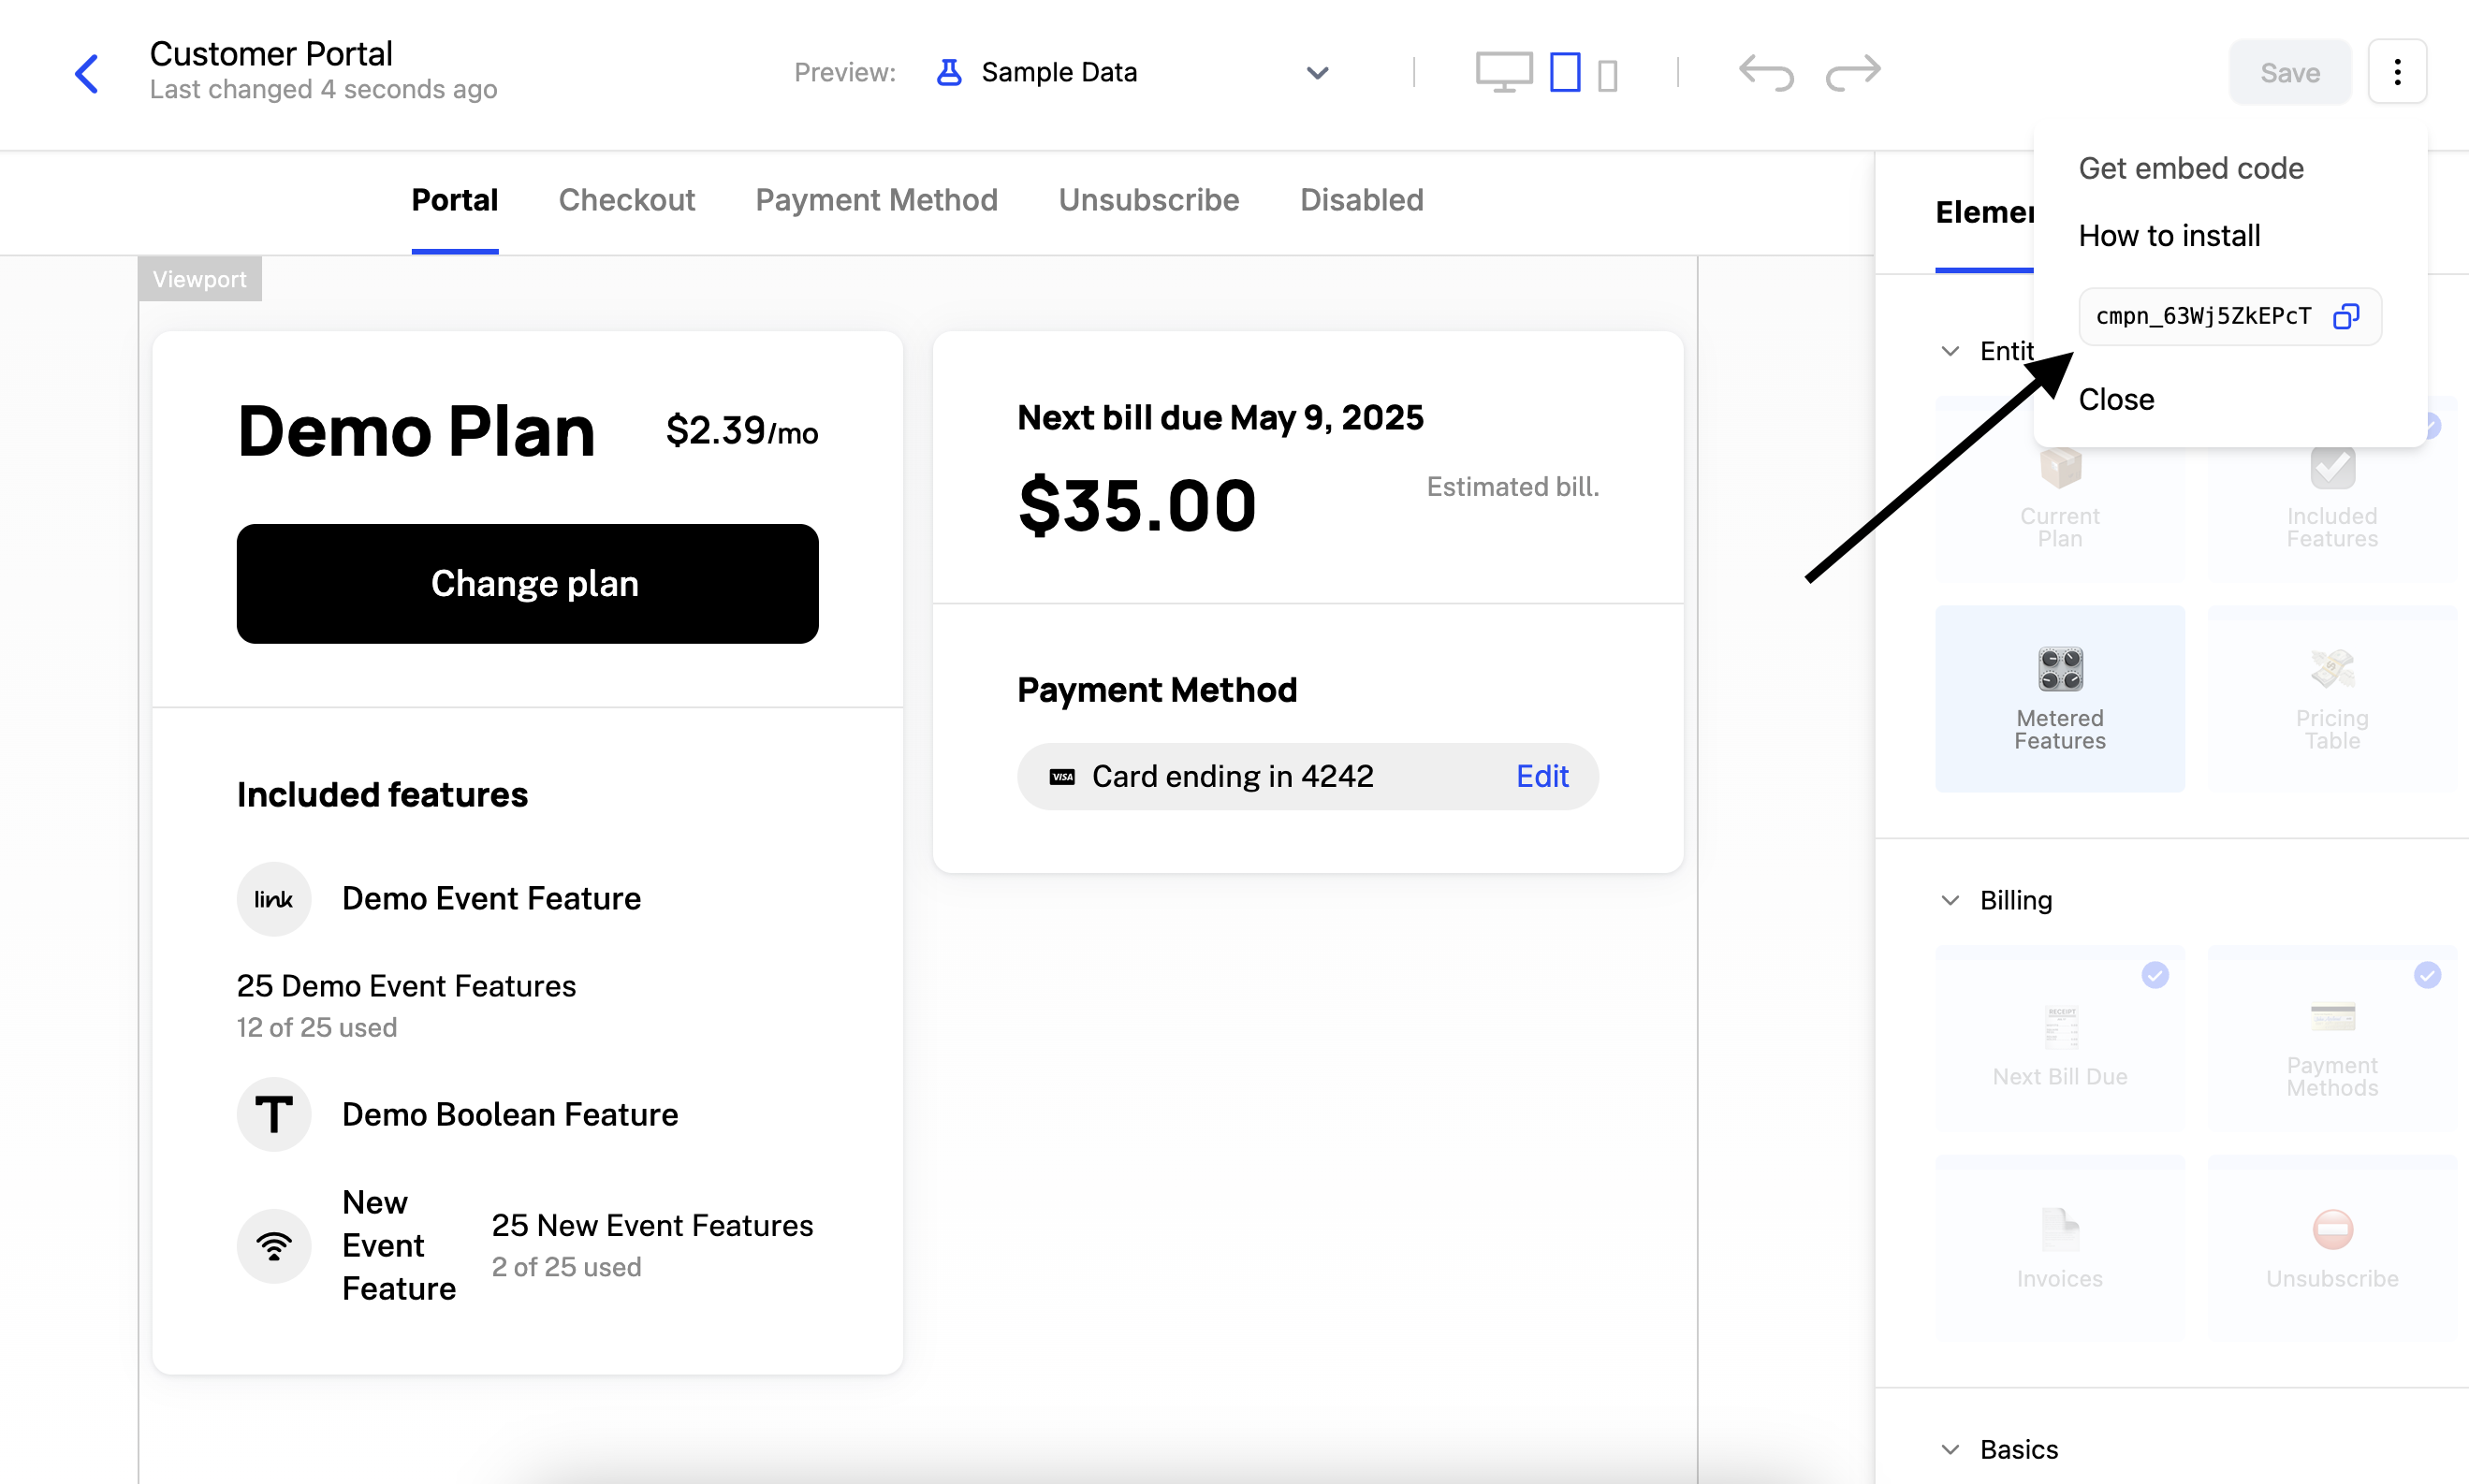Copy the component ID with copy icon
2469x1484 pixels.
click(2346, 316)
